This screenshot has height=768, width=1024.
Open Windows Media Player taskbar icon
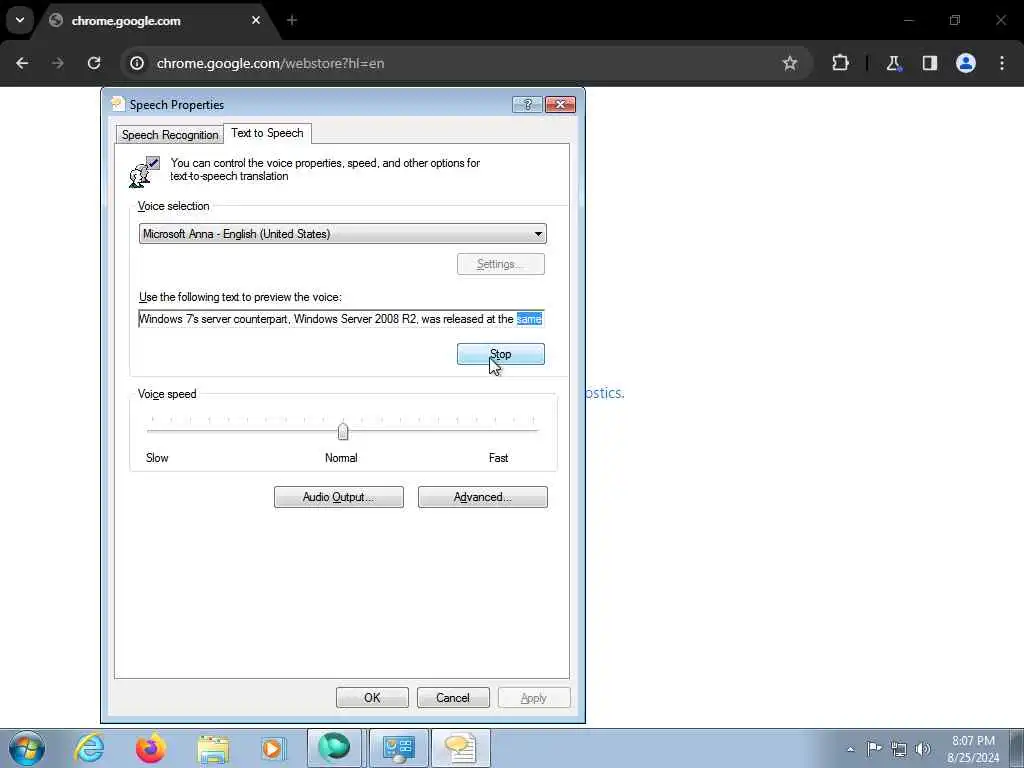[274, 748]
